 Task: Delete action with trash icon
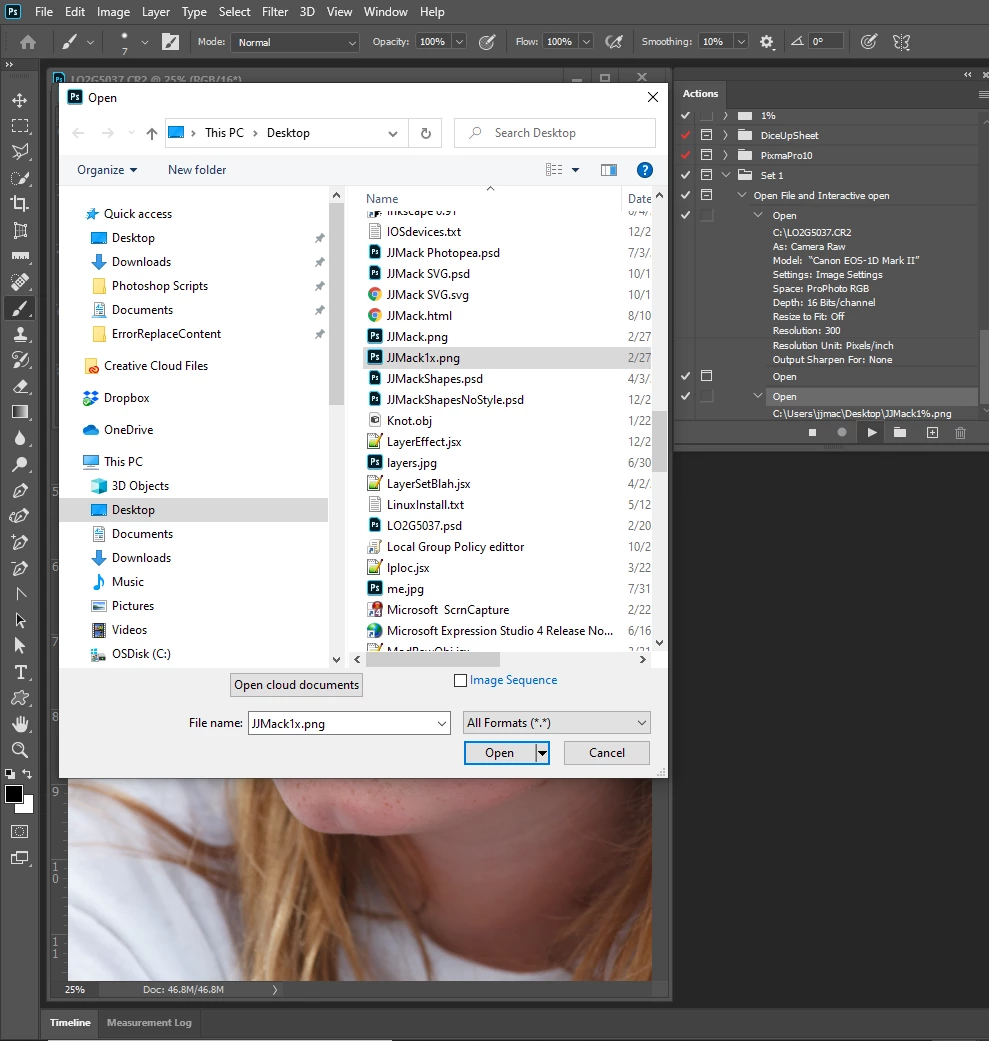pyautogui.click(x=960, y=433)
